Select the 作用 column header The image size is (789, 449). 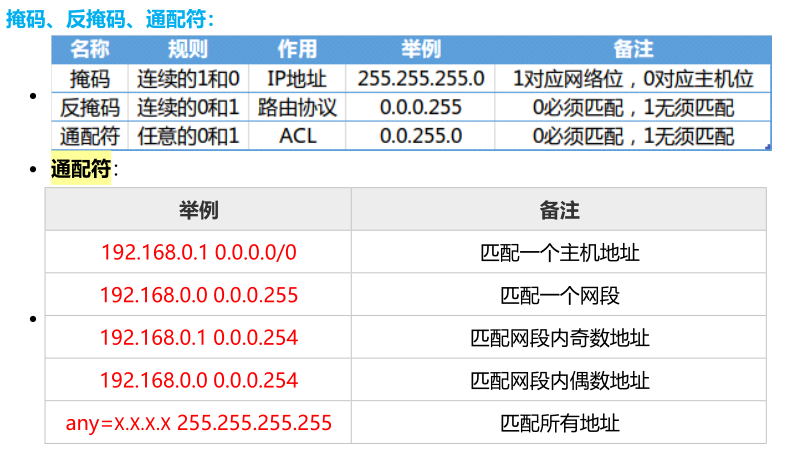pos(297,49)
